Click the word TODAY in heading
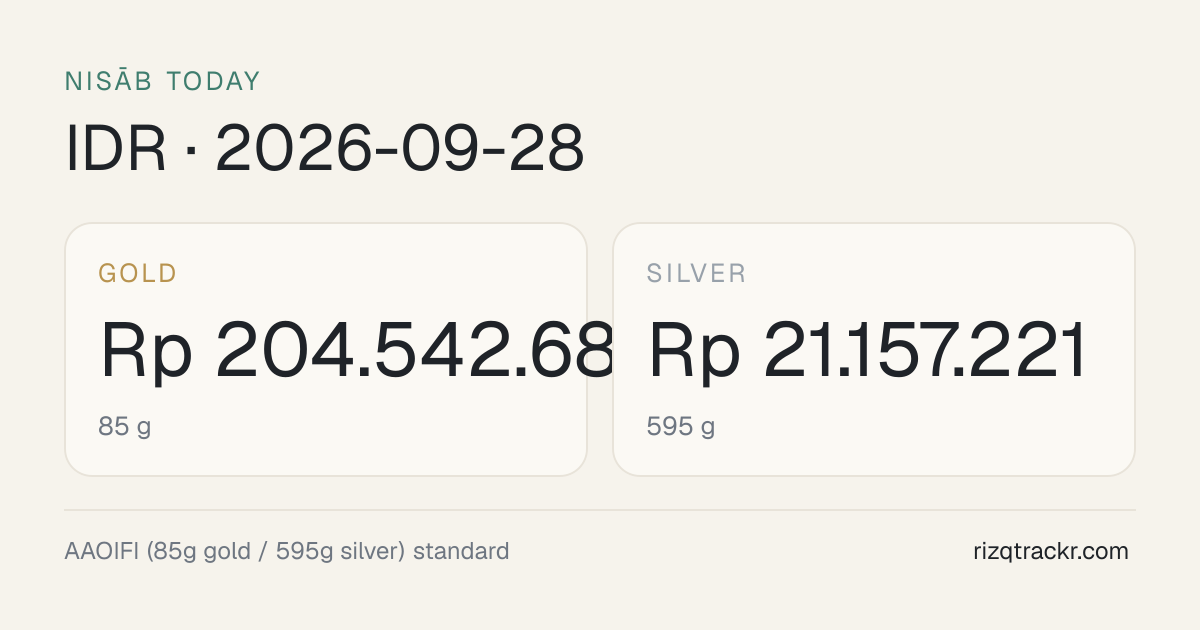The image size is (1200, 630). pyautogui.click(x=213, y=81)
